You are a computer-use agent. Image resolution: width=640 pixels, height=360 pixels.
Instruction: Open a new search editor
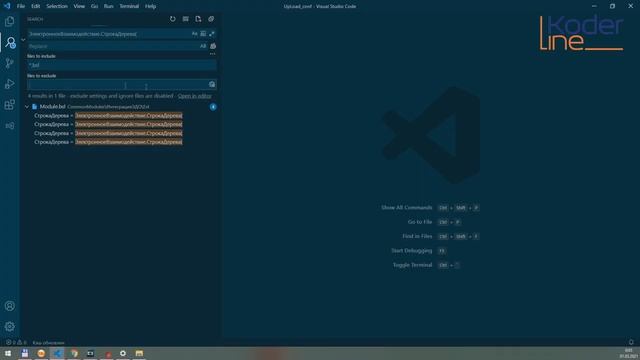tap(198, 19)
